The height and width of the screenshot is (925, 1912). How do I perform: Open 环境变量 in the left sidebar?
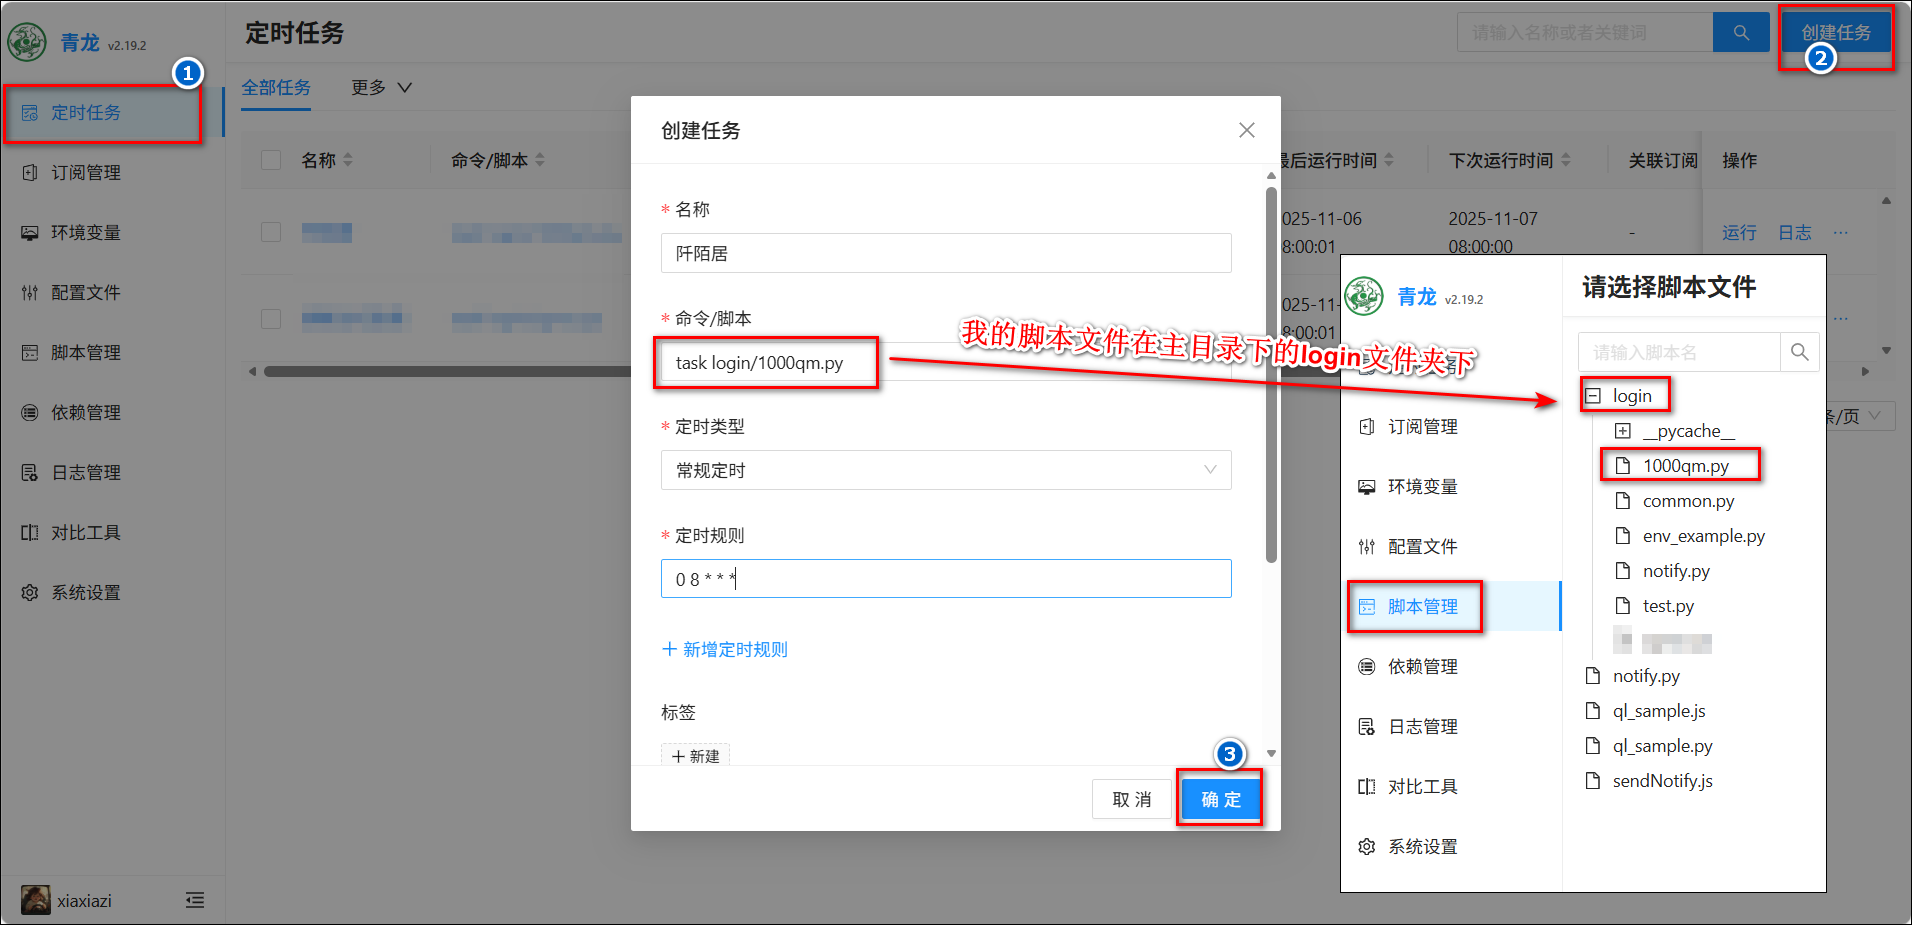[x=85, y=233]
